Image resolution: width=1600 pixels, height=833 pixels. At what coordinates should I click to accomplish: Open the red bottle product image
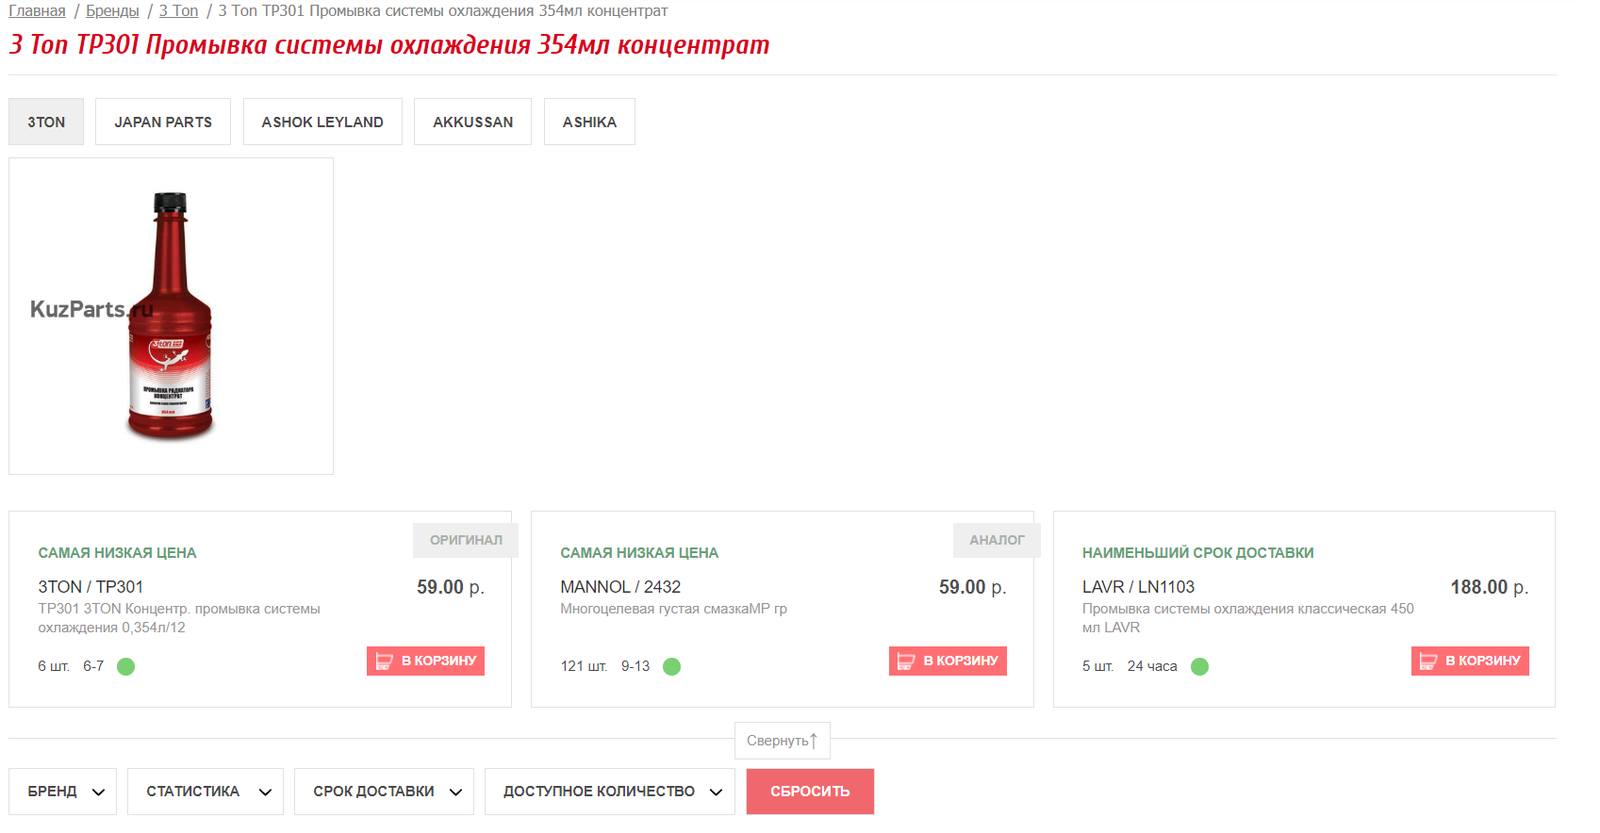[171, 316]
